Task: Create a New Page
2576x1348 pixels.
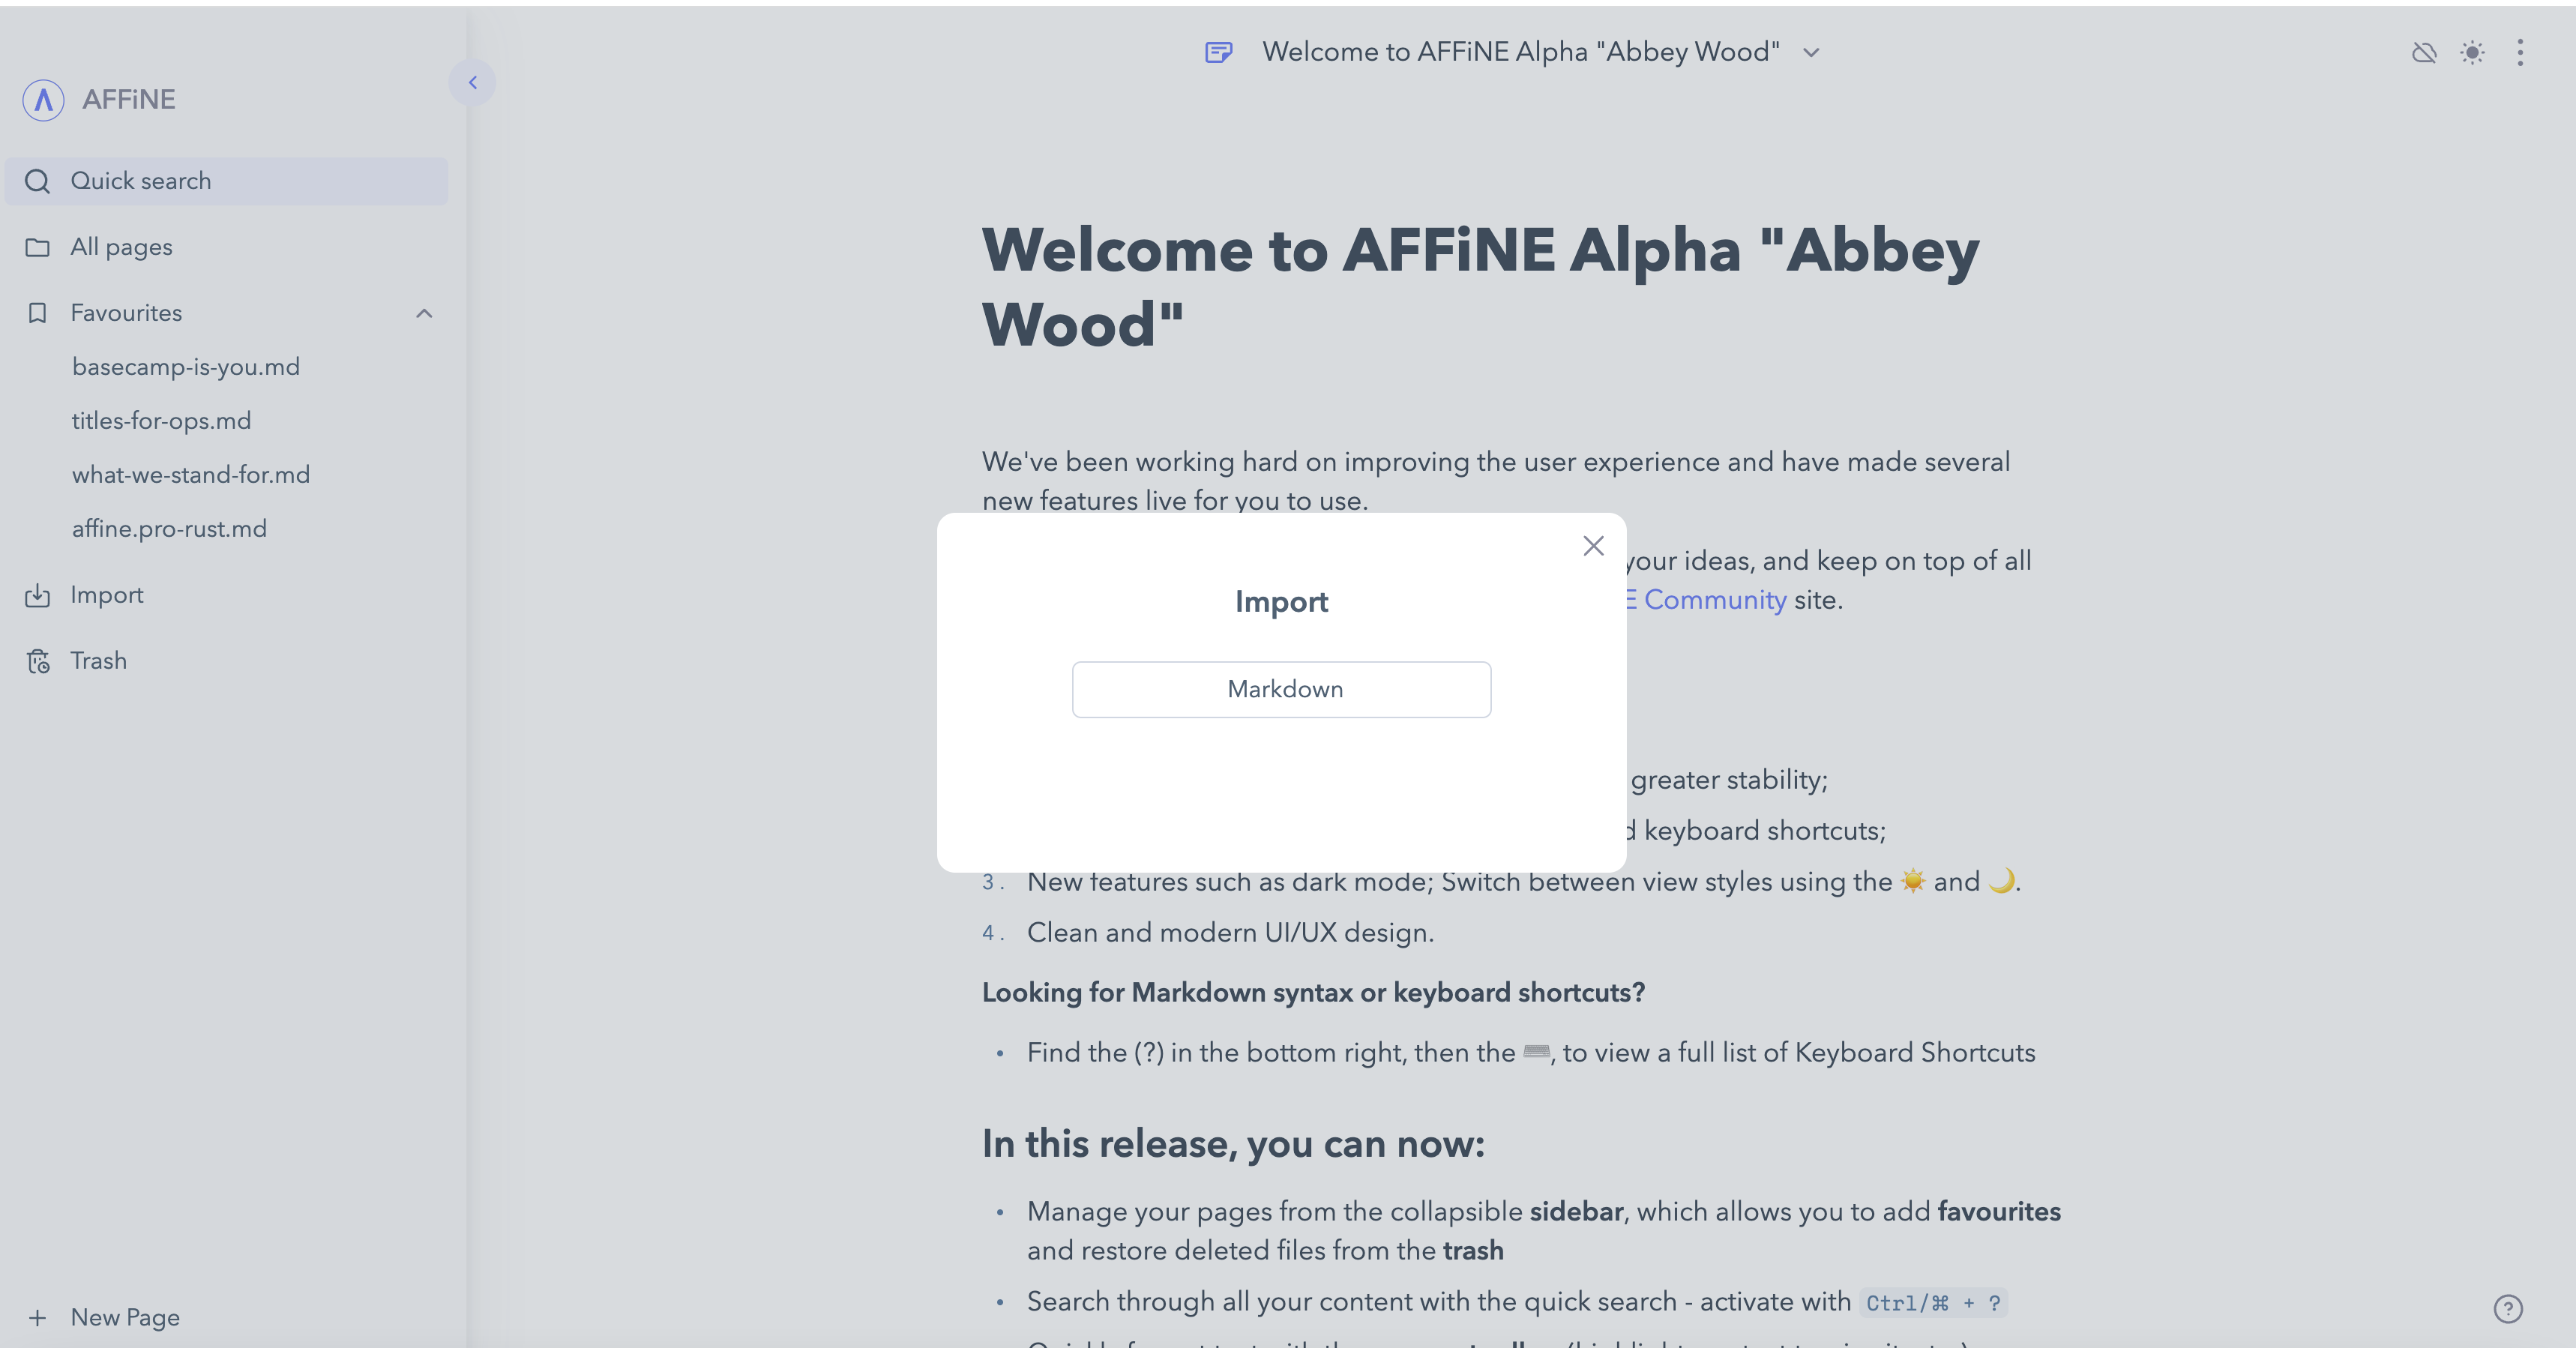Action: [125, 1317]
